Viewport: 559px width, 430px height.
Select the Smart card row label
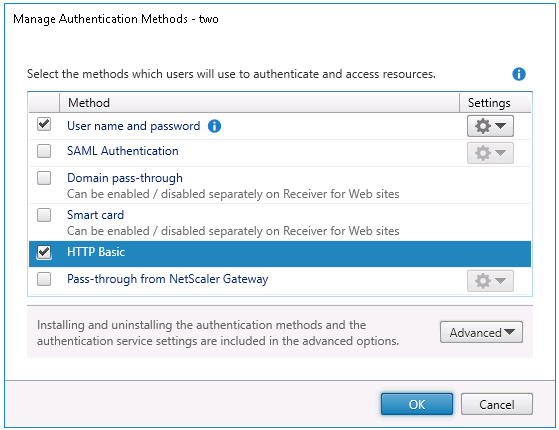coord(95,215)
